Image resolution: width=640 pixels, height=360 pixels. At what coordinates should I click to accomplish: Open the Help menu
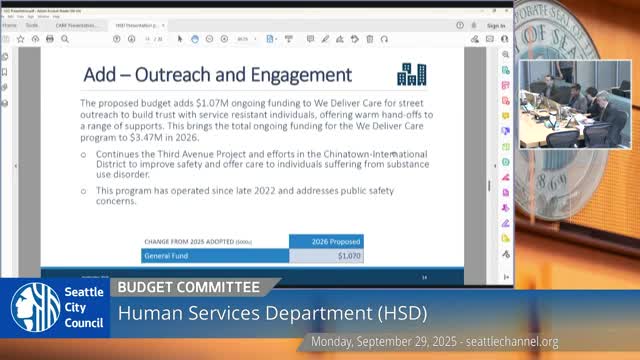56,17
